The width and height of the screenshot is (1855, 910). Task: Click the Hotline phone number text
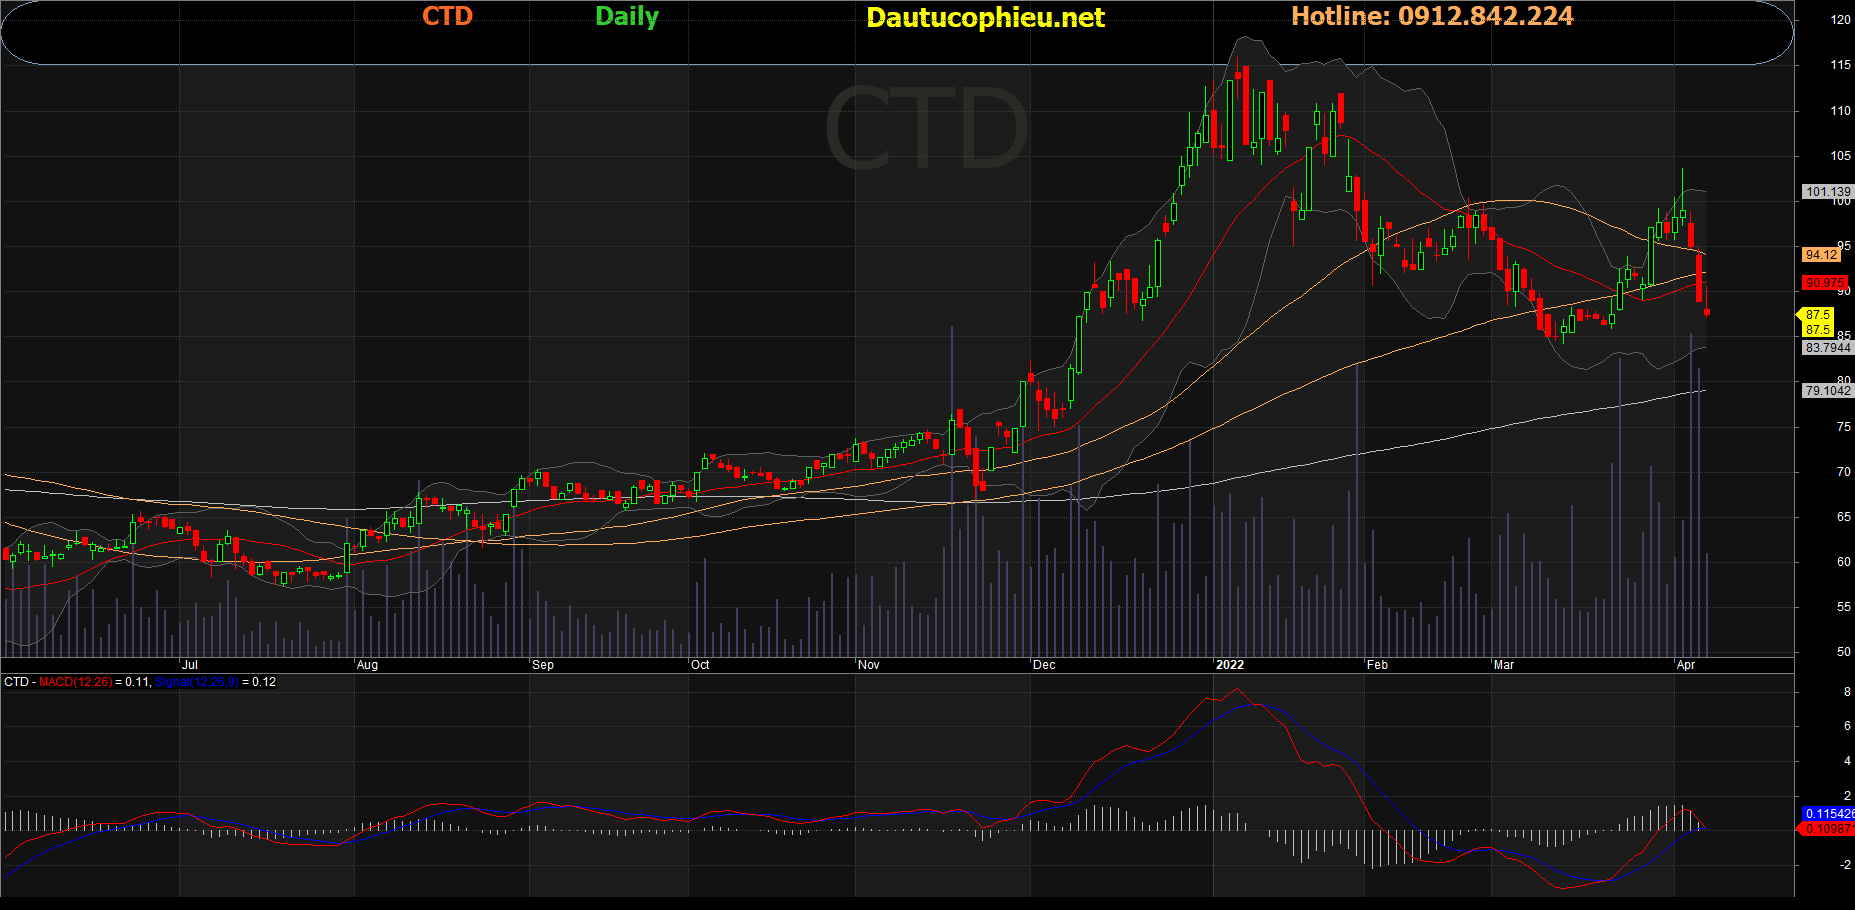(1431, 16)
